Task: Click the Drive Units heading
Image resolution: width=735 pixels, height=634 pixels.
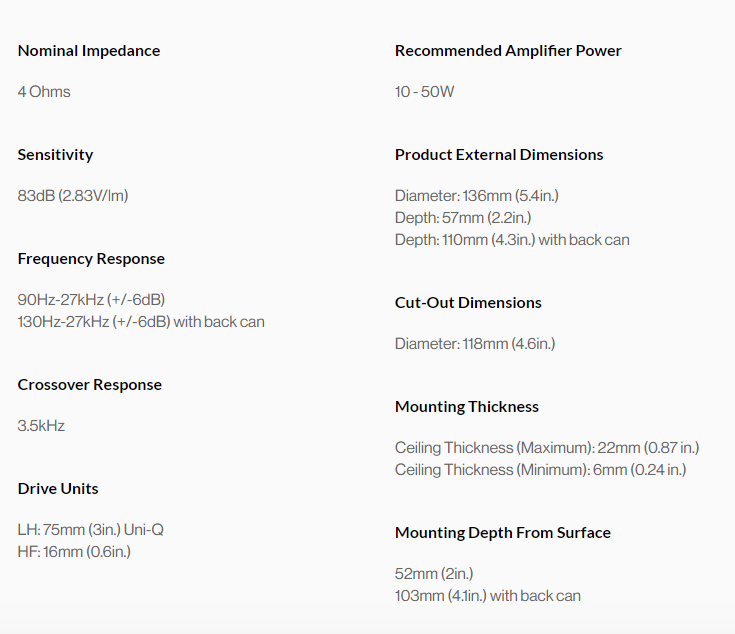Action: 58,489
